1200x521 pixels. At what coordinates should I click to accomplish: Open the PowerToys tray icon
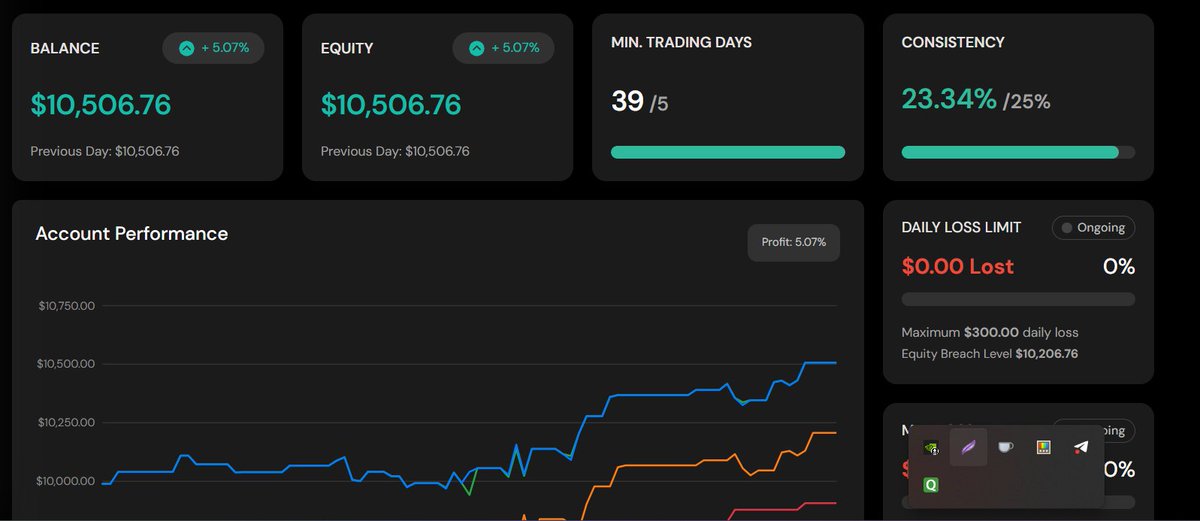pyautogui.click(x=1043, y=448)
